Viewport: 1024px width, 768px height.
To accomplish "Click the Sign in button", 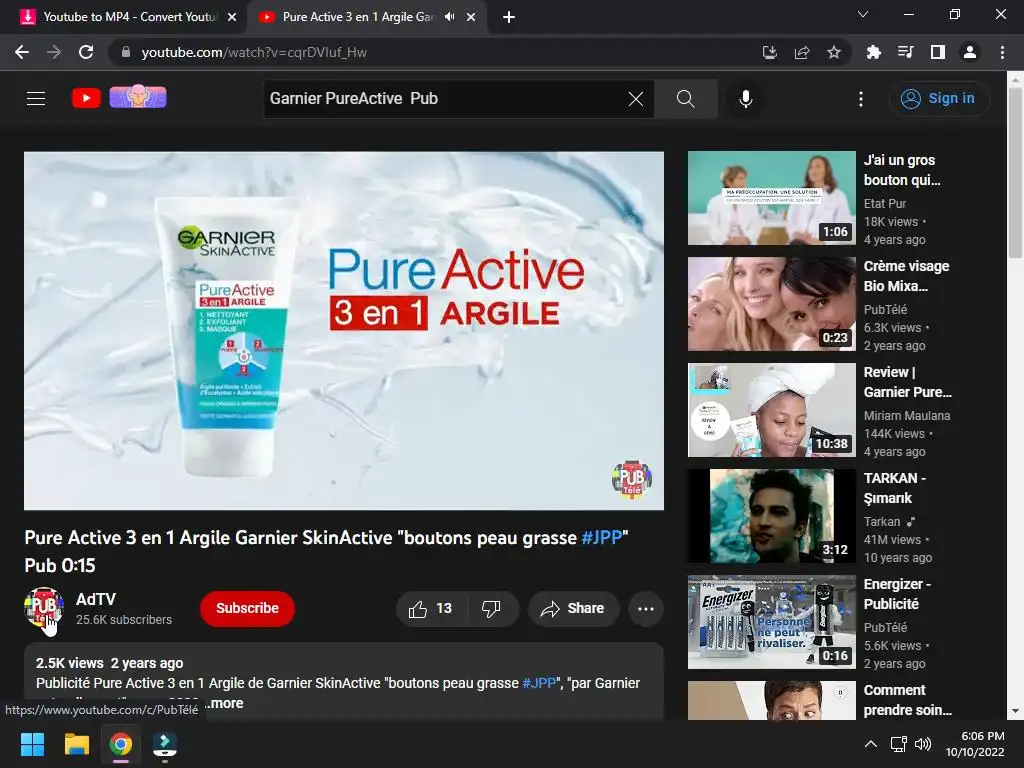I will pyautogui.click(x=938, y=99).
